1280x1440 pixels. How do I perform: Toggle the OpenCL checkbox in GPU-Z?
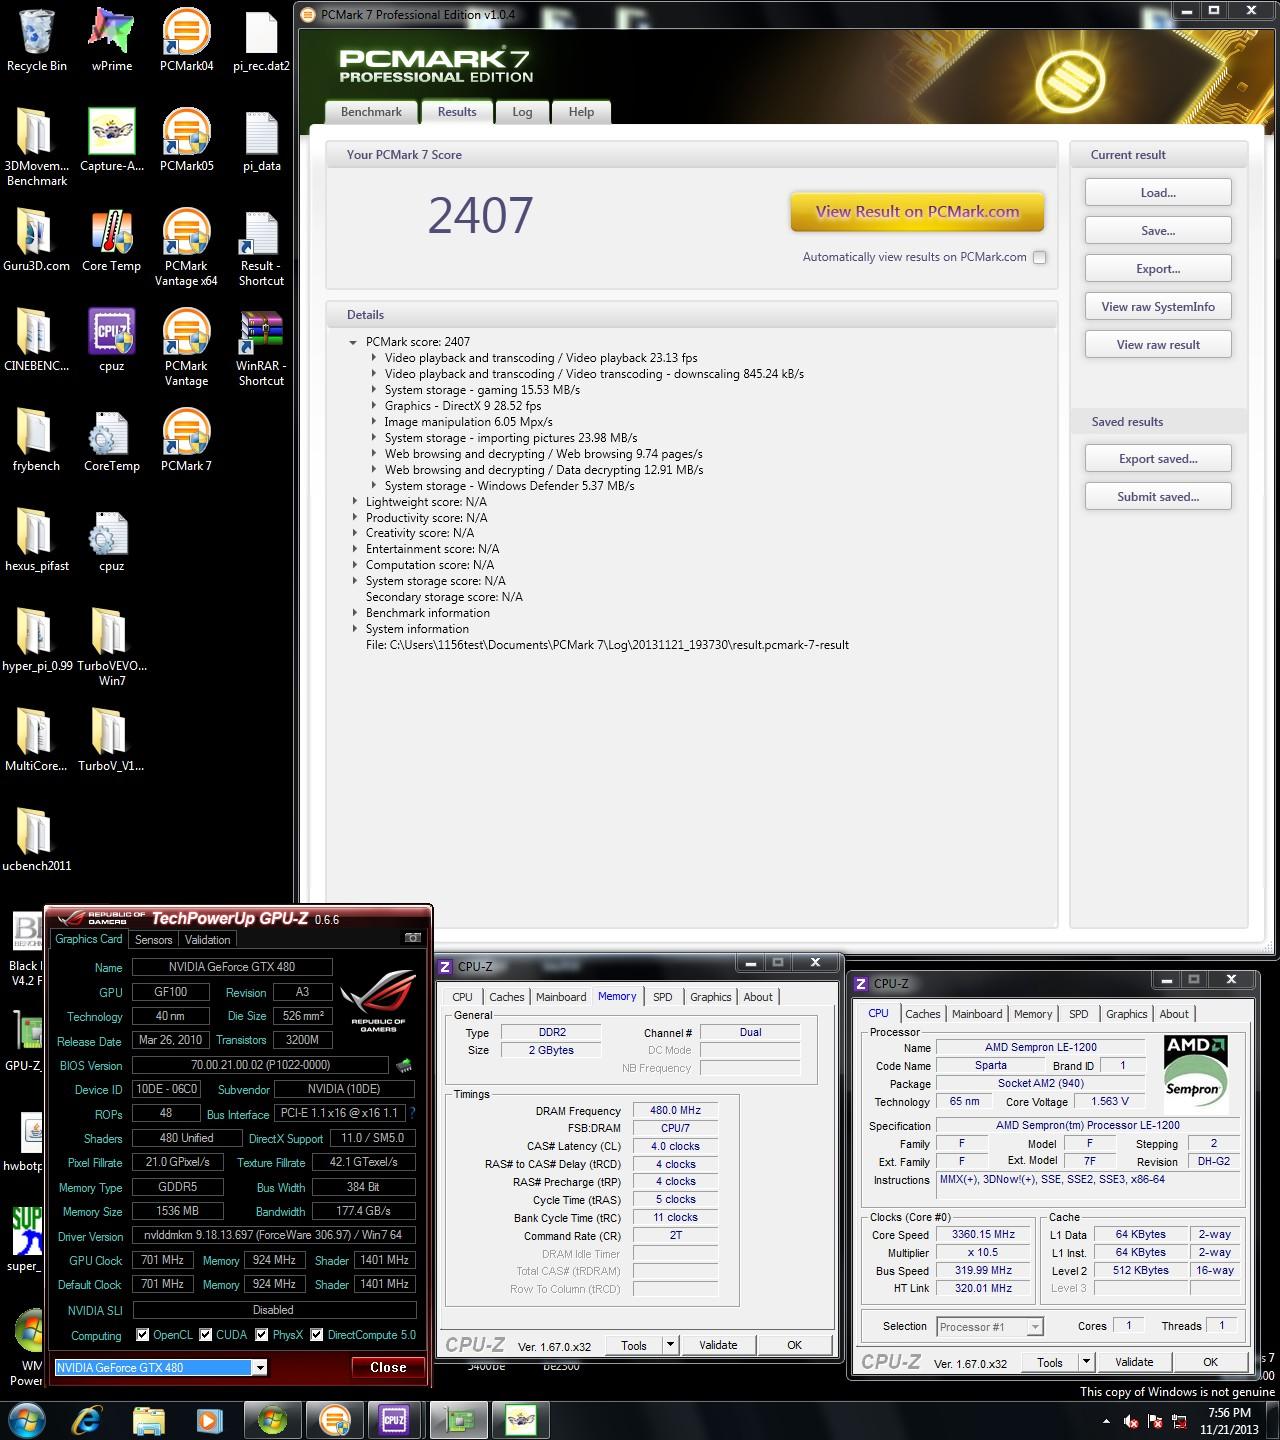143,1335
